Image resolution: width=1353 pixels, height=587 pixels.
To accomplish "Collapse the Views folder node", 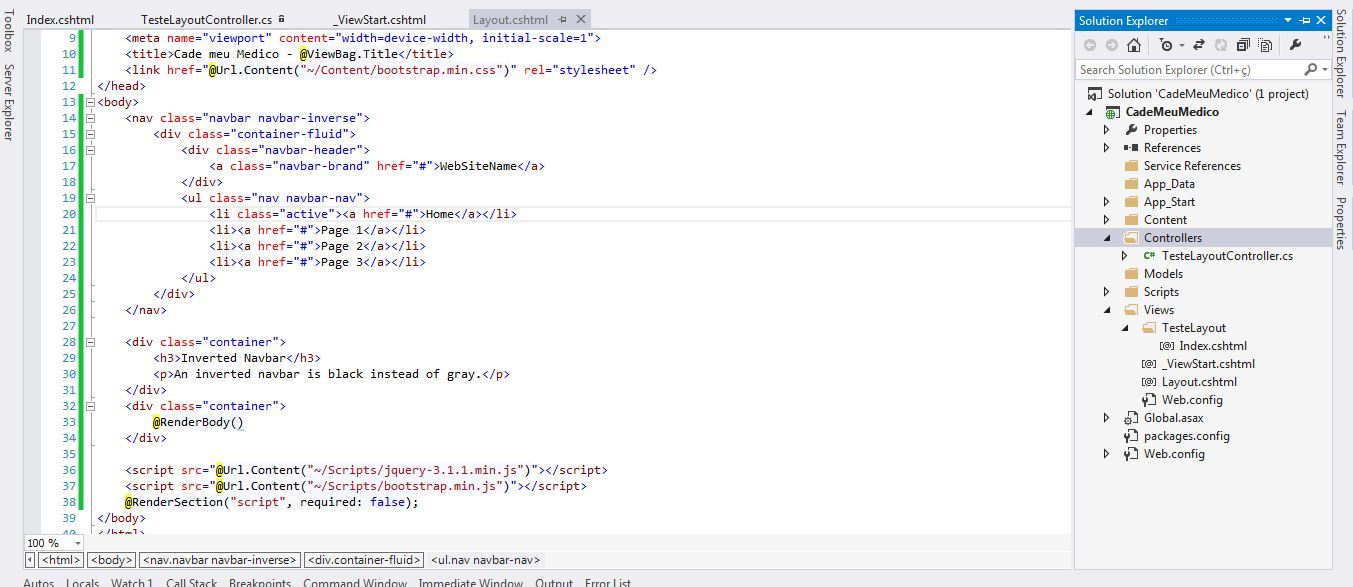I will click(x=1107, y=310).
